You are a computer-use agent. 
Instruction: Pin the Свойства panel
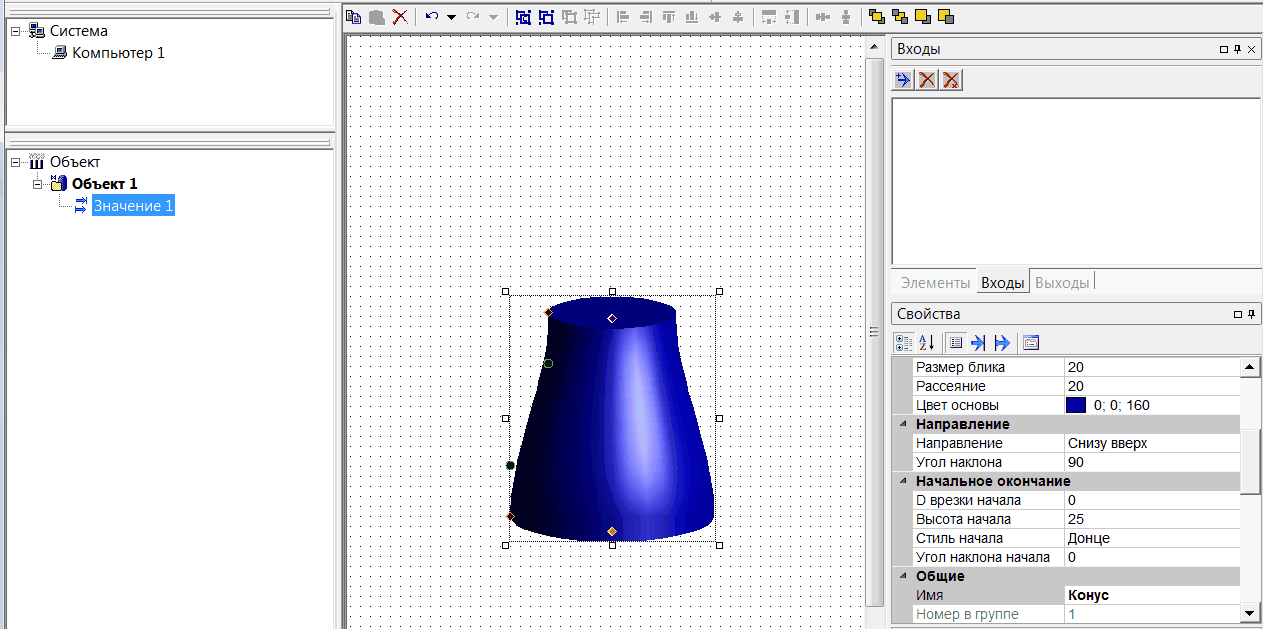coord(1252,314)
